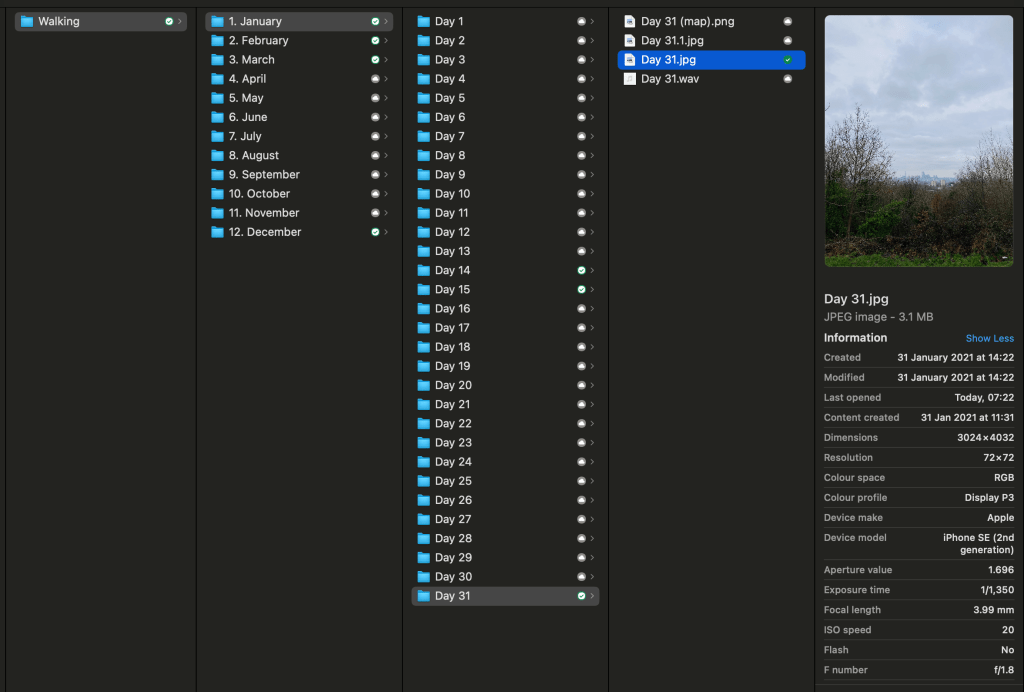The image size is (1024, 692).
Task: Select the 3. March folder
Action: (251, 60)
